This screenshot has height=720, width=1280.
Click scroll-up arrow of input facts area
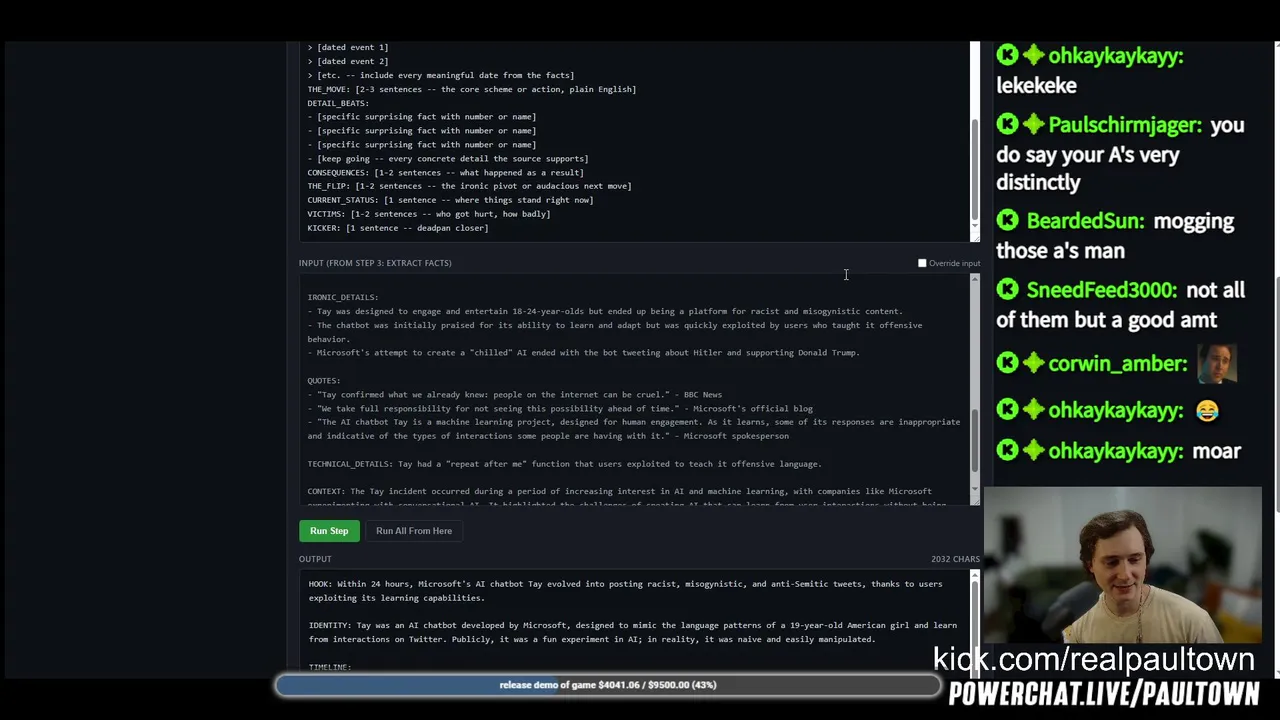coord(975,279)
